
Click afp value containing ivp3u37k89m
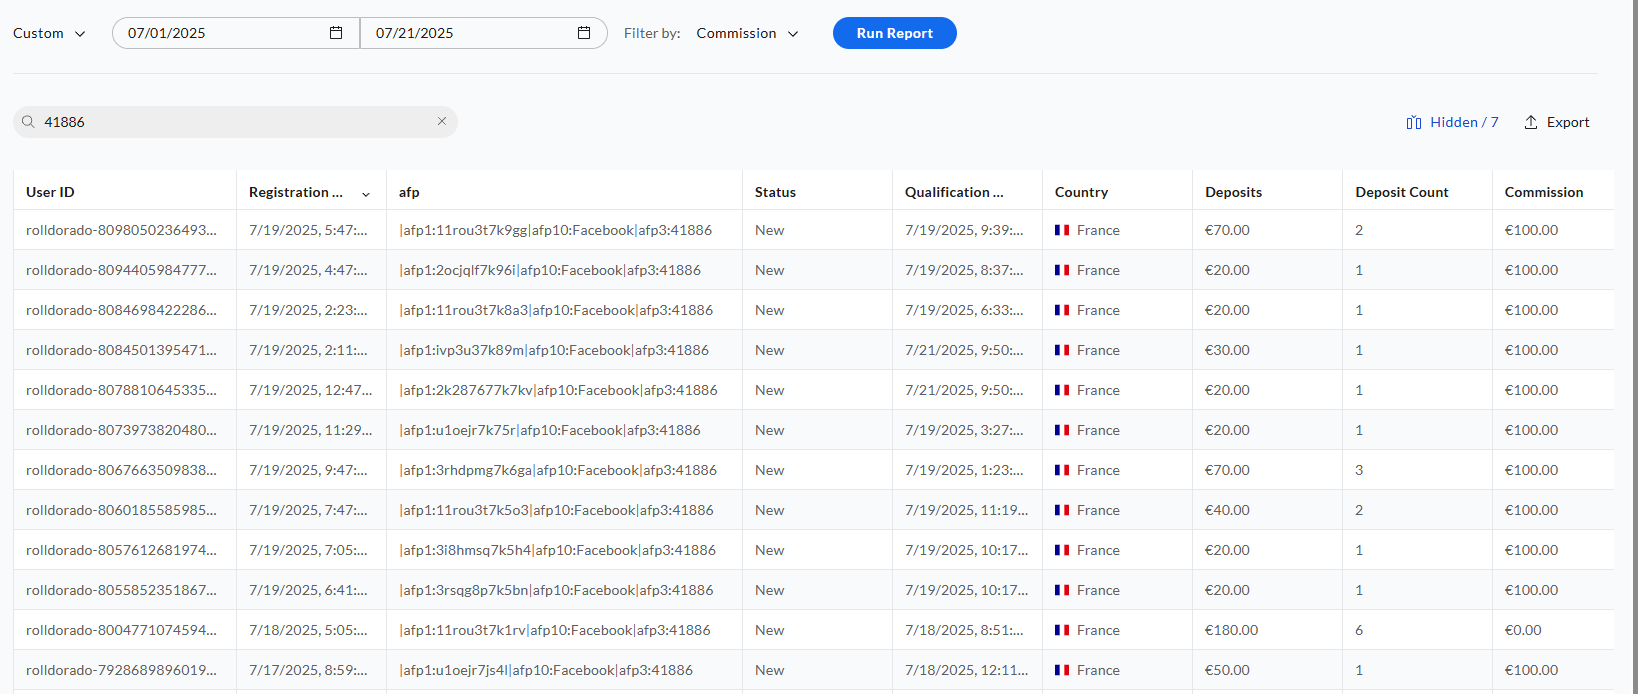pyautogui.click(x=554, y=350)
